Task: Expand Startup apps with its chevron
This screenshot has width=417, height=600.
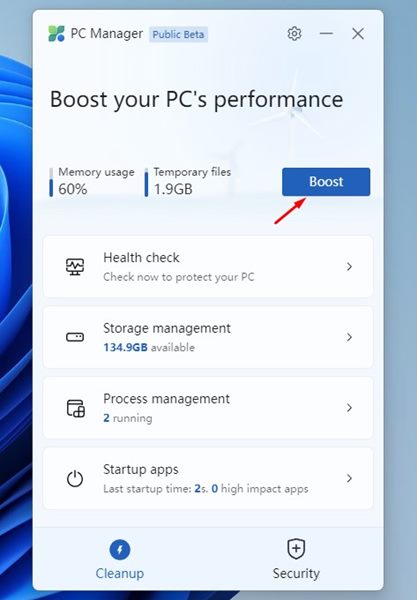Action: [x=349, y=478]
